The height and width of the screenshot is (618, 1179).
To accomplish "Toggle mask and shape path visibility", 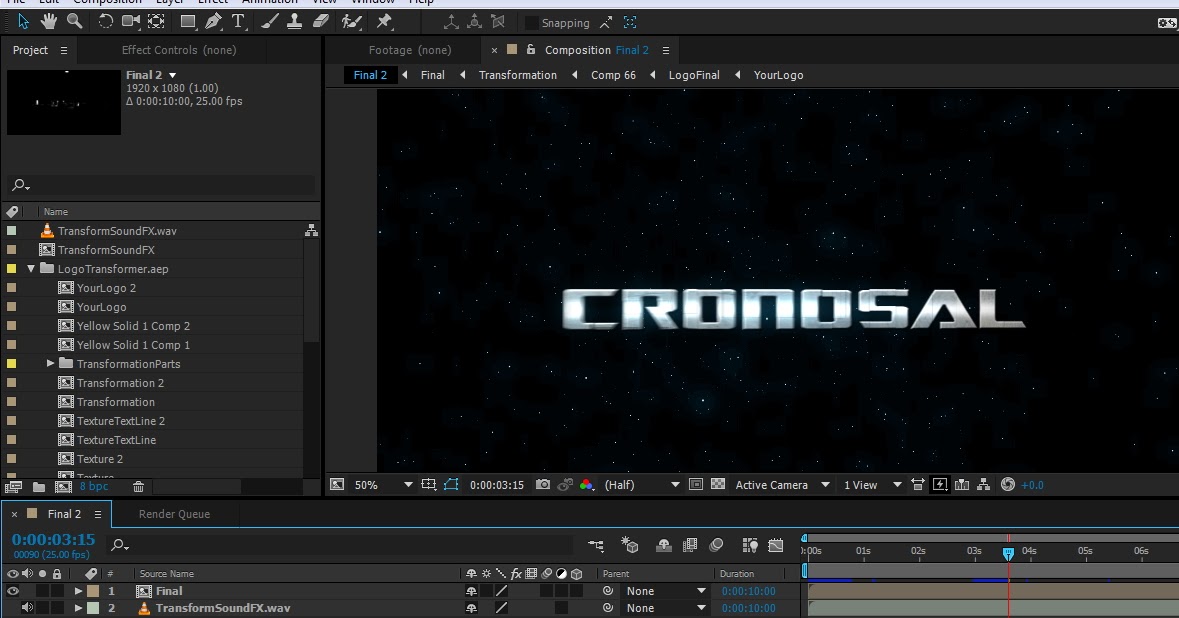I will click(451, 485).
